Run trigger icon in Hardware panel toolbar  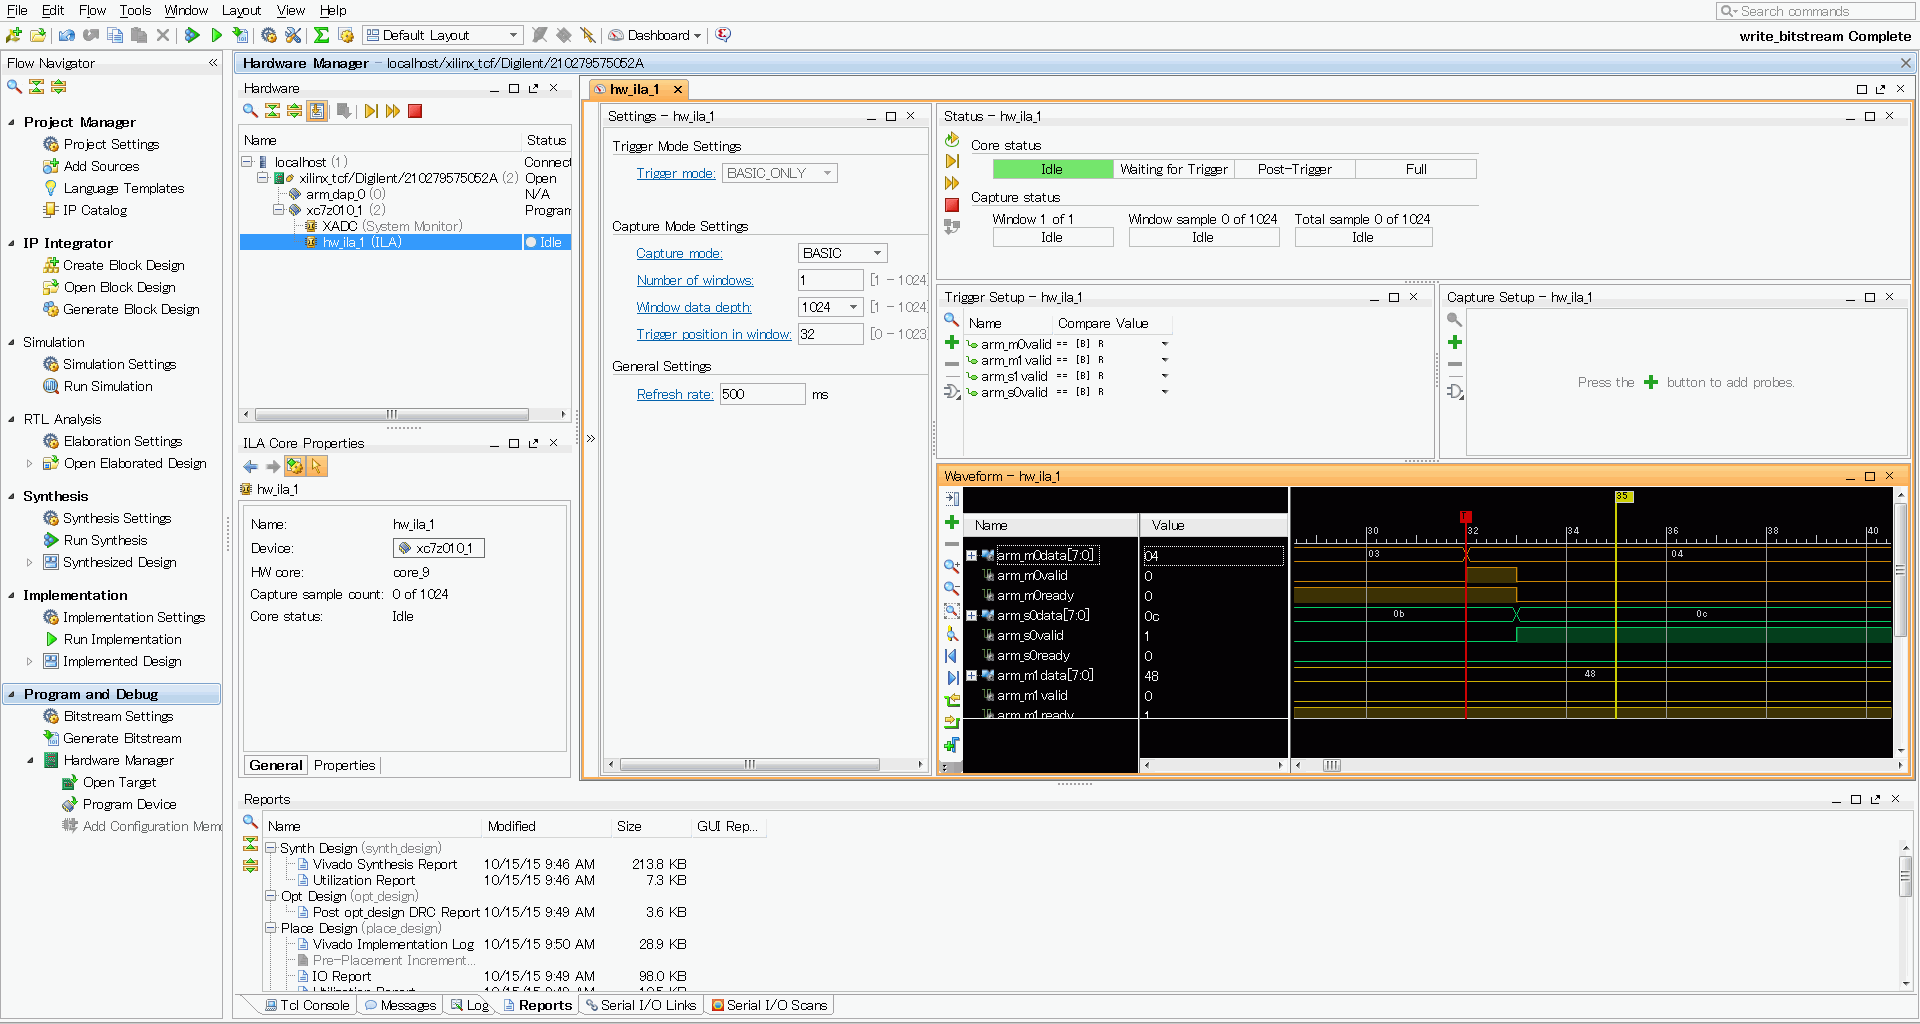[371, 111]
